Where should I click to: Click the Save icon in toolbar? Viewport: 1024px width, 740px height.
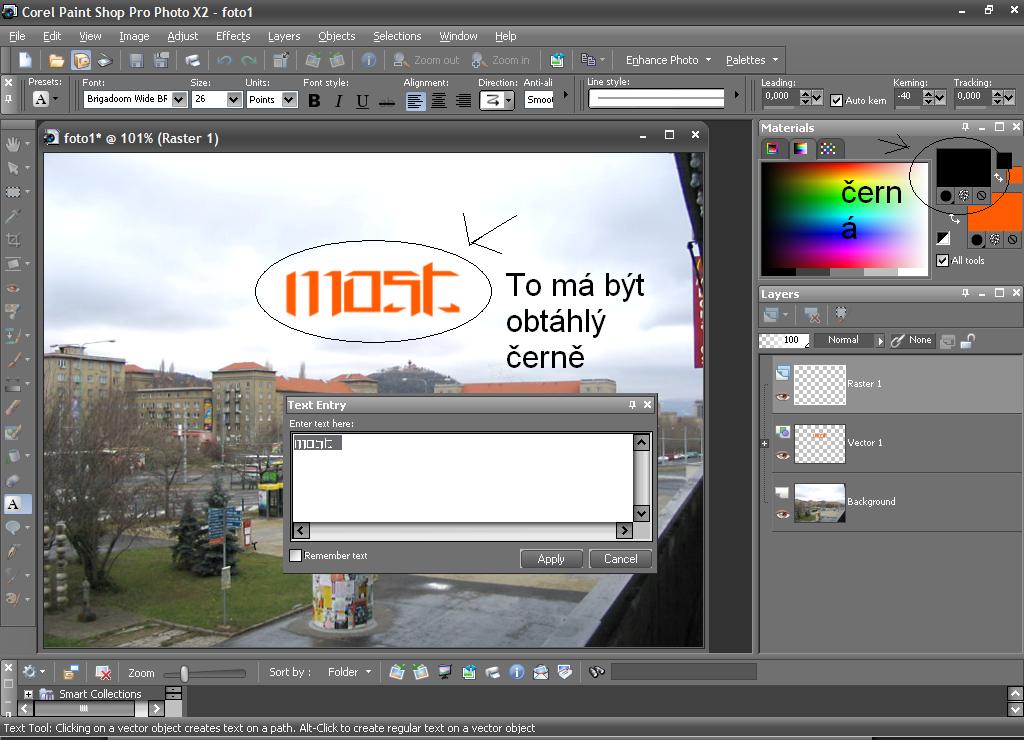(135, 61)
